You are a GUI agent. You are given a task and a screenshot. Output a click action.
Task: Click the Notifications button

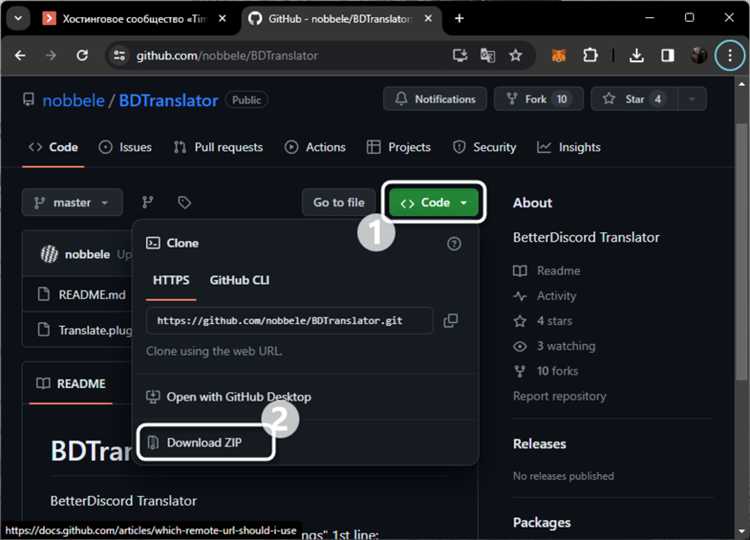[435, 99]
